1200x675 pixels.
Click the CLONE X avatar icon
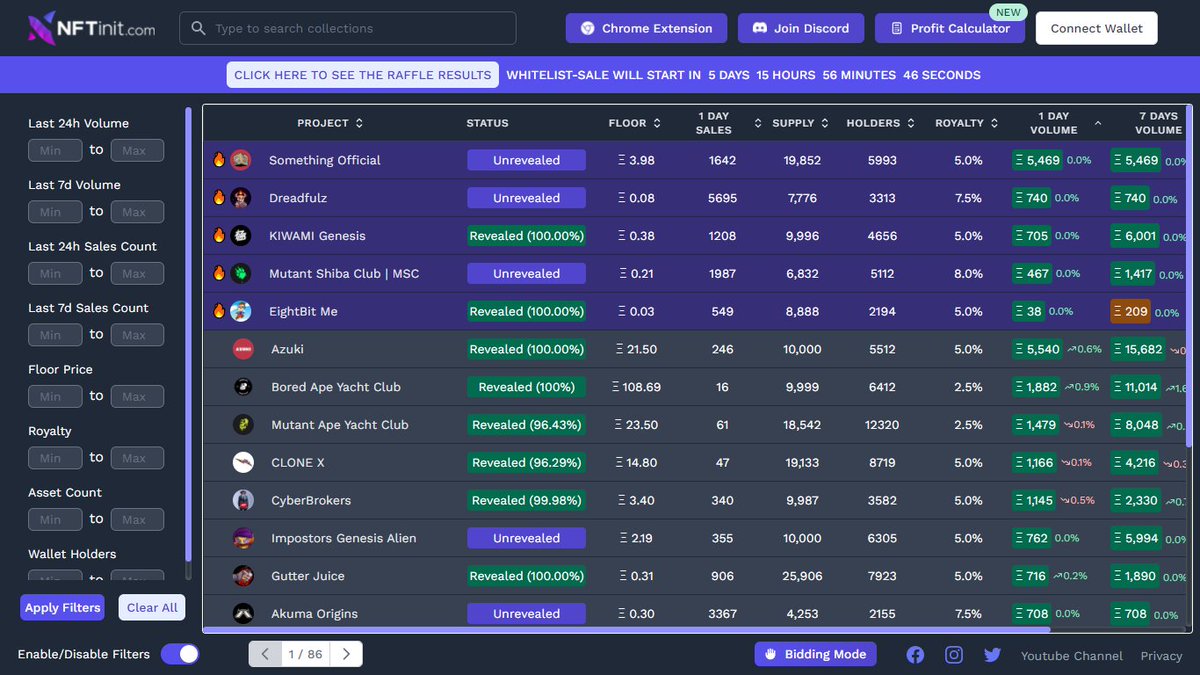point(243,462)
